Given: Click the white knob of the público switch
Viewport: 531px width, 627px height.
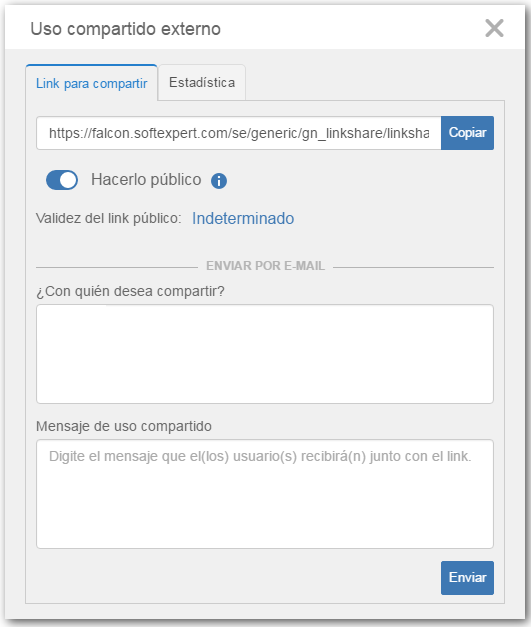Looking at the screenshot, I should (x=69, y=180).
